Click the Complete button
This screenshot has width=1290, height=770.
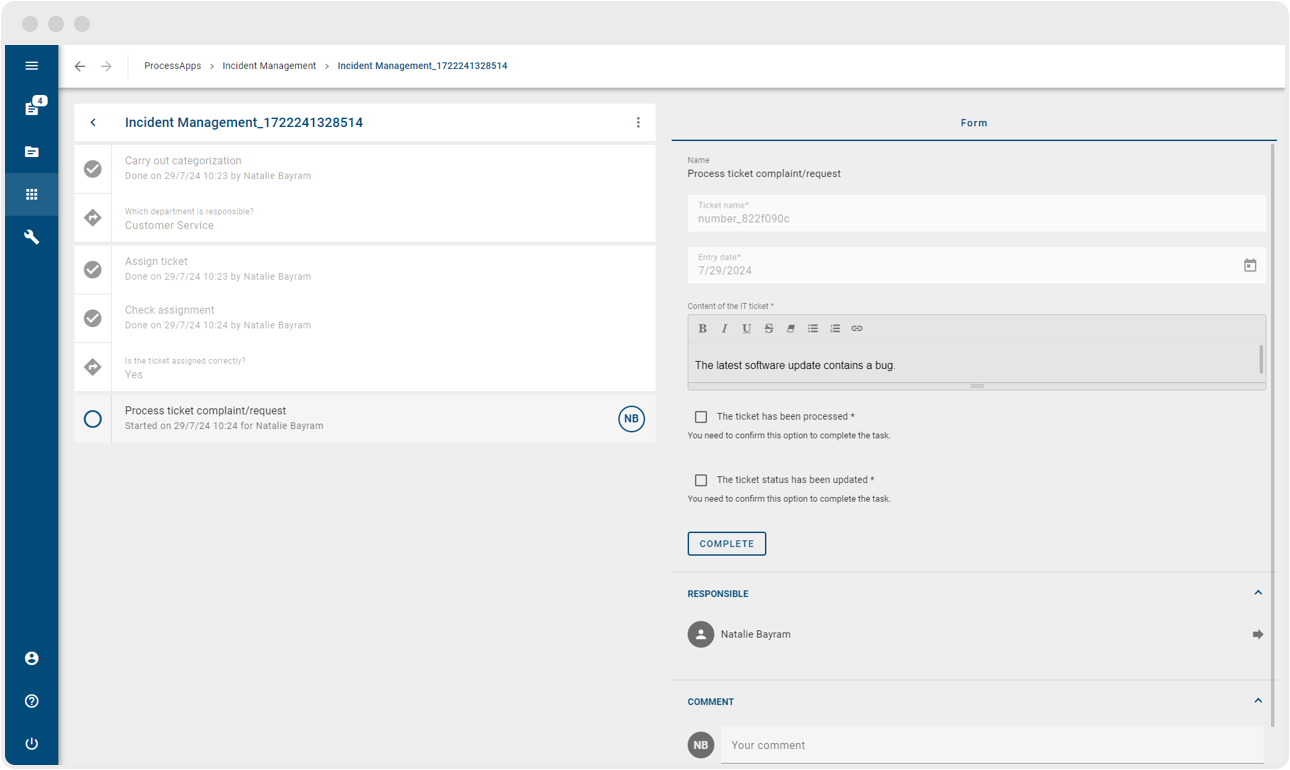(x=727, y=544)
